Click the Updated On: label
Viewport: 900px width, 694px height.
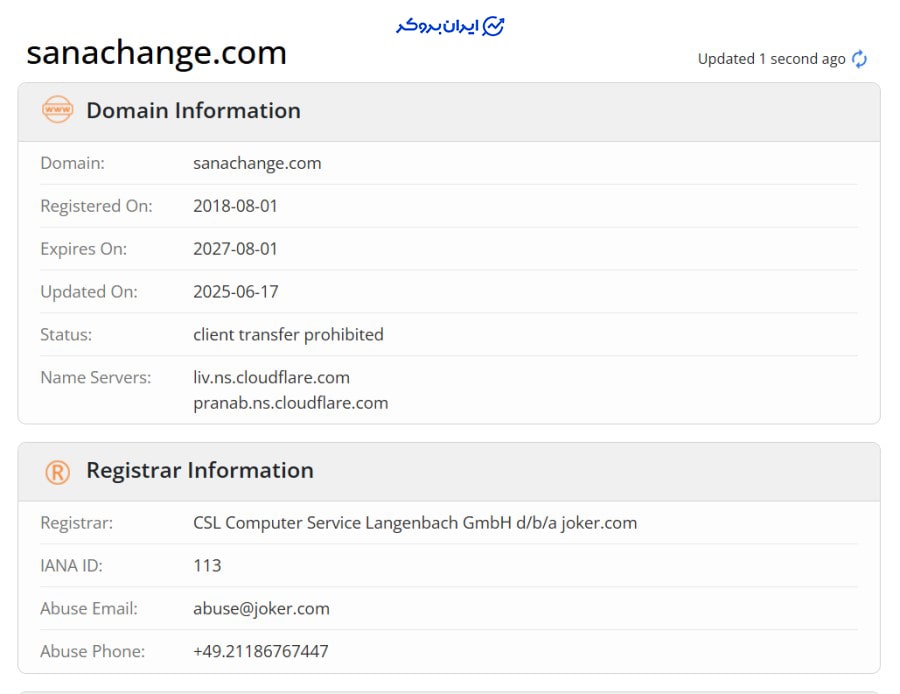click(x=89, y=292)
